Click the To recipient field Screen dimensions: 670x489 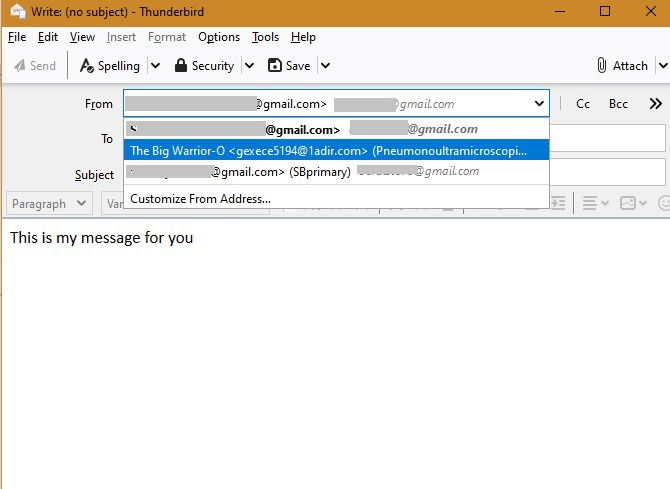[x=607, y=138]
